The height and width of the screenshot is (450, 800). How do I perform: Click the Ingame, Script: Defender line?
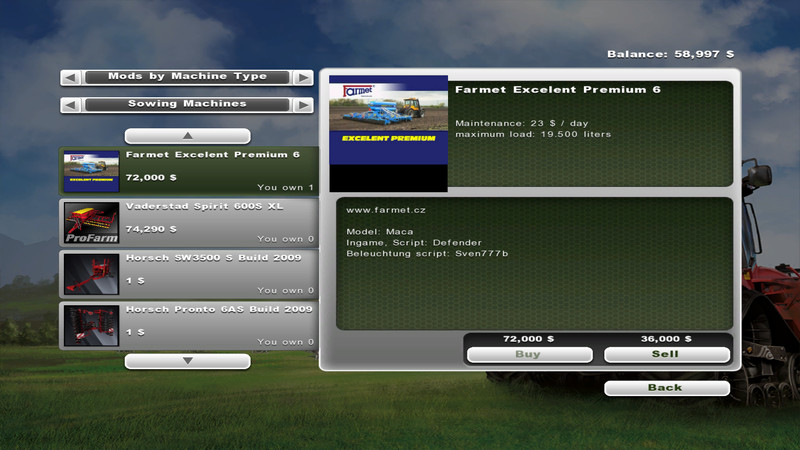(414, 243)
